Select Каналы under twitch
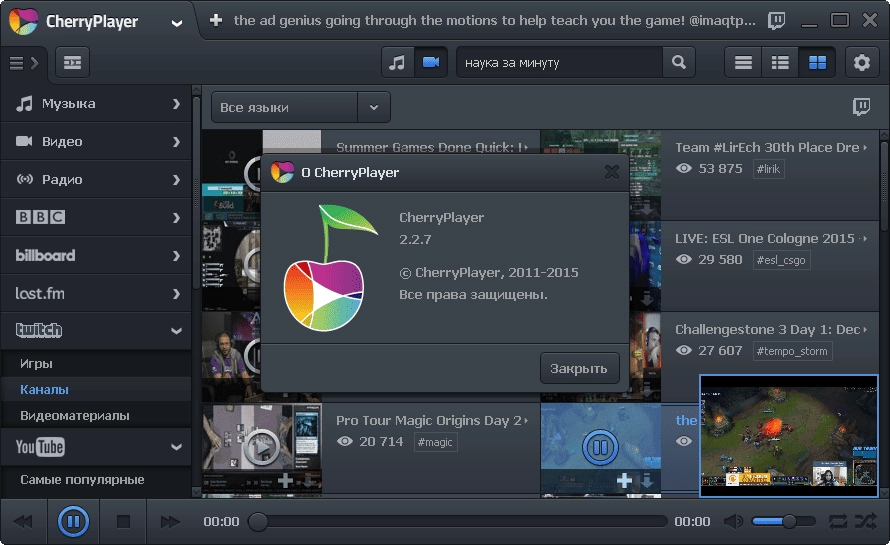Viewport: 890px width, 545px height. [96, 389]
